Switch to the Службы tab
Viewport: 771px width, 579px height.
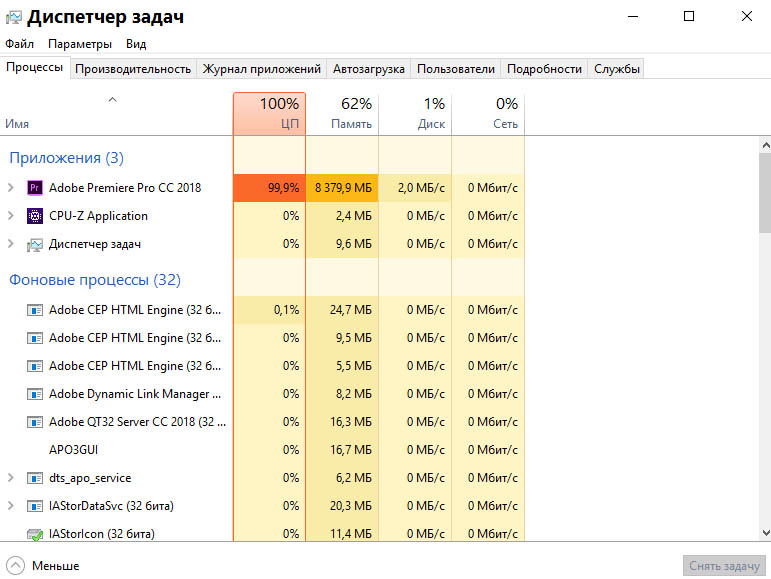tap(617, 69)
